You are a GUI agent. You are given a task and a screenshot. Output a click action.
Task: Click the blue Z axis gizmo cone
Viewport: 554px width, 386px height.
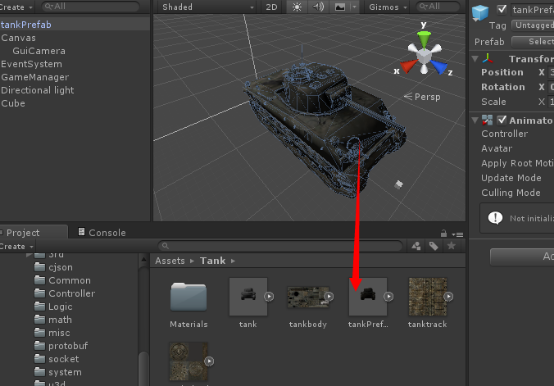(x=439, y=67)
